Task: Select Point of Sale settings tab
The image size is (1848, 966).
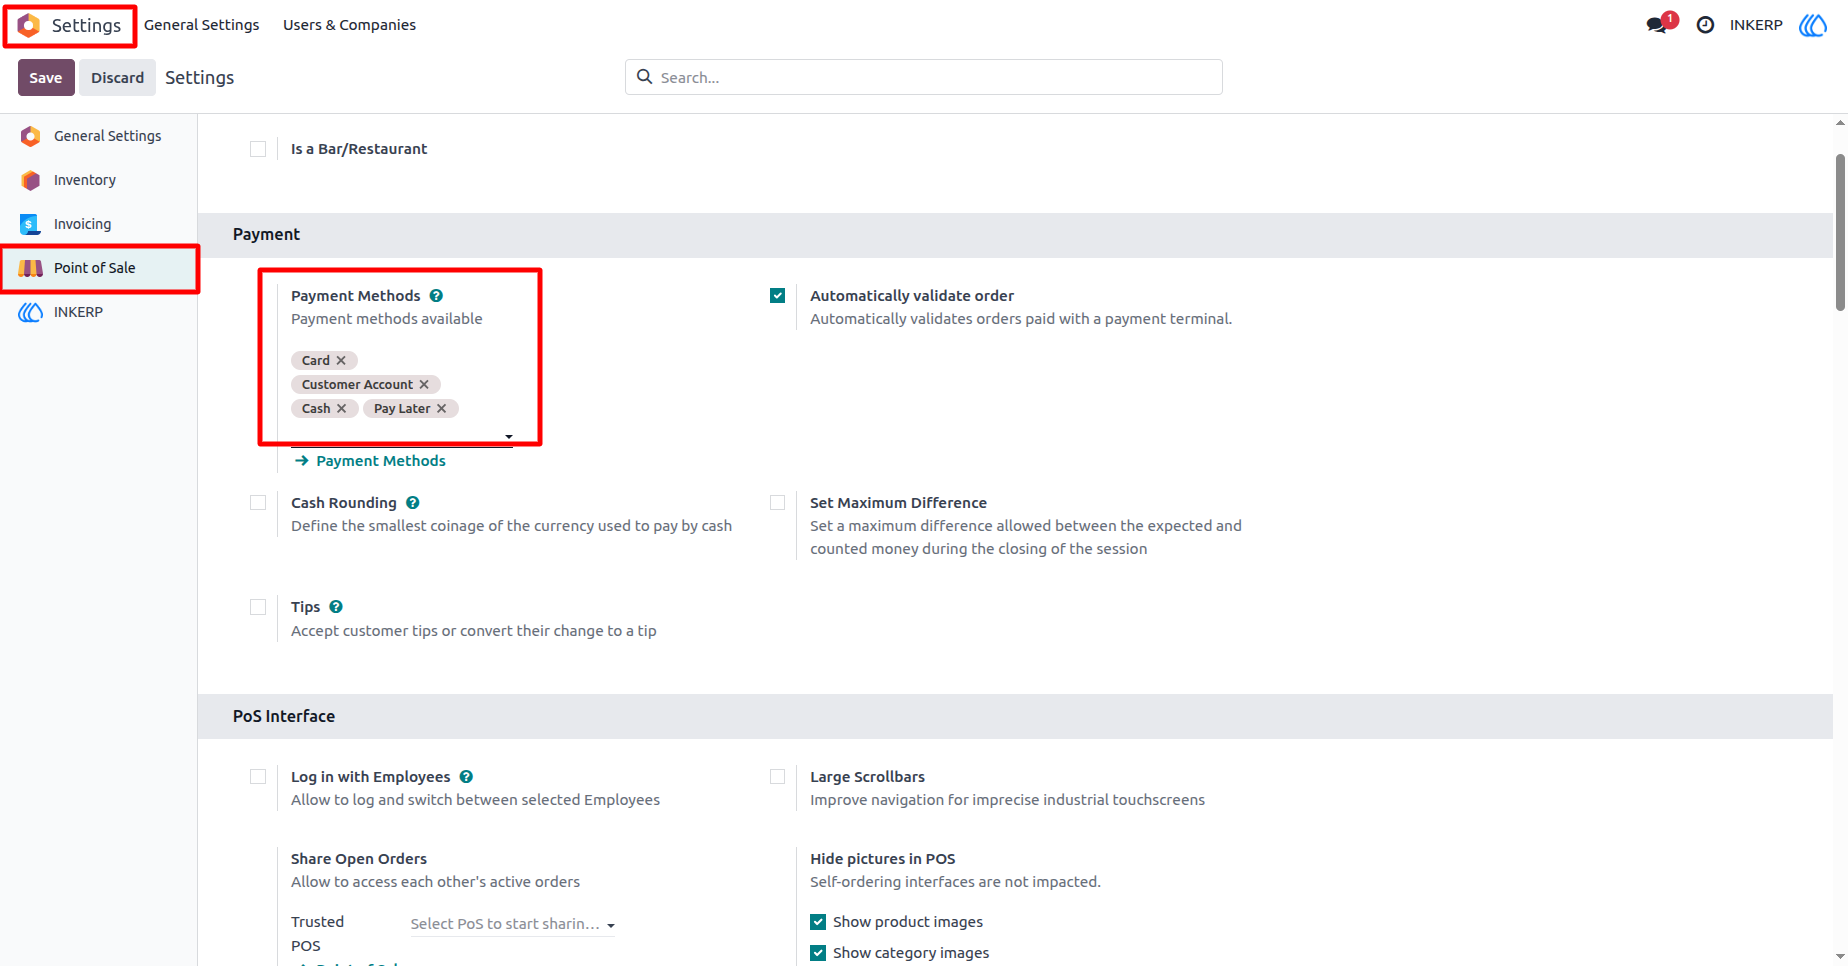Action: click(99, 268)
